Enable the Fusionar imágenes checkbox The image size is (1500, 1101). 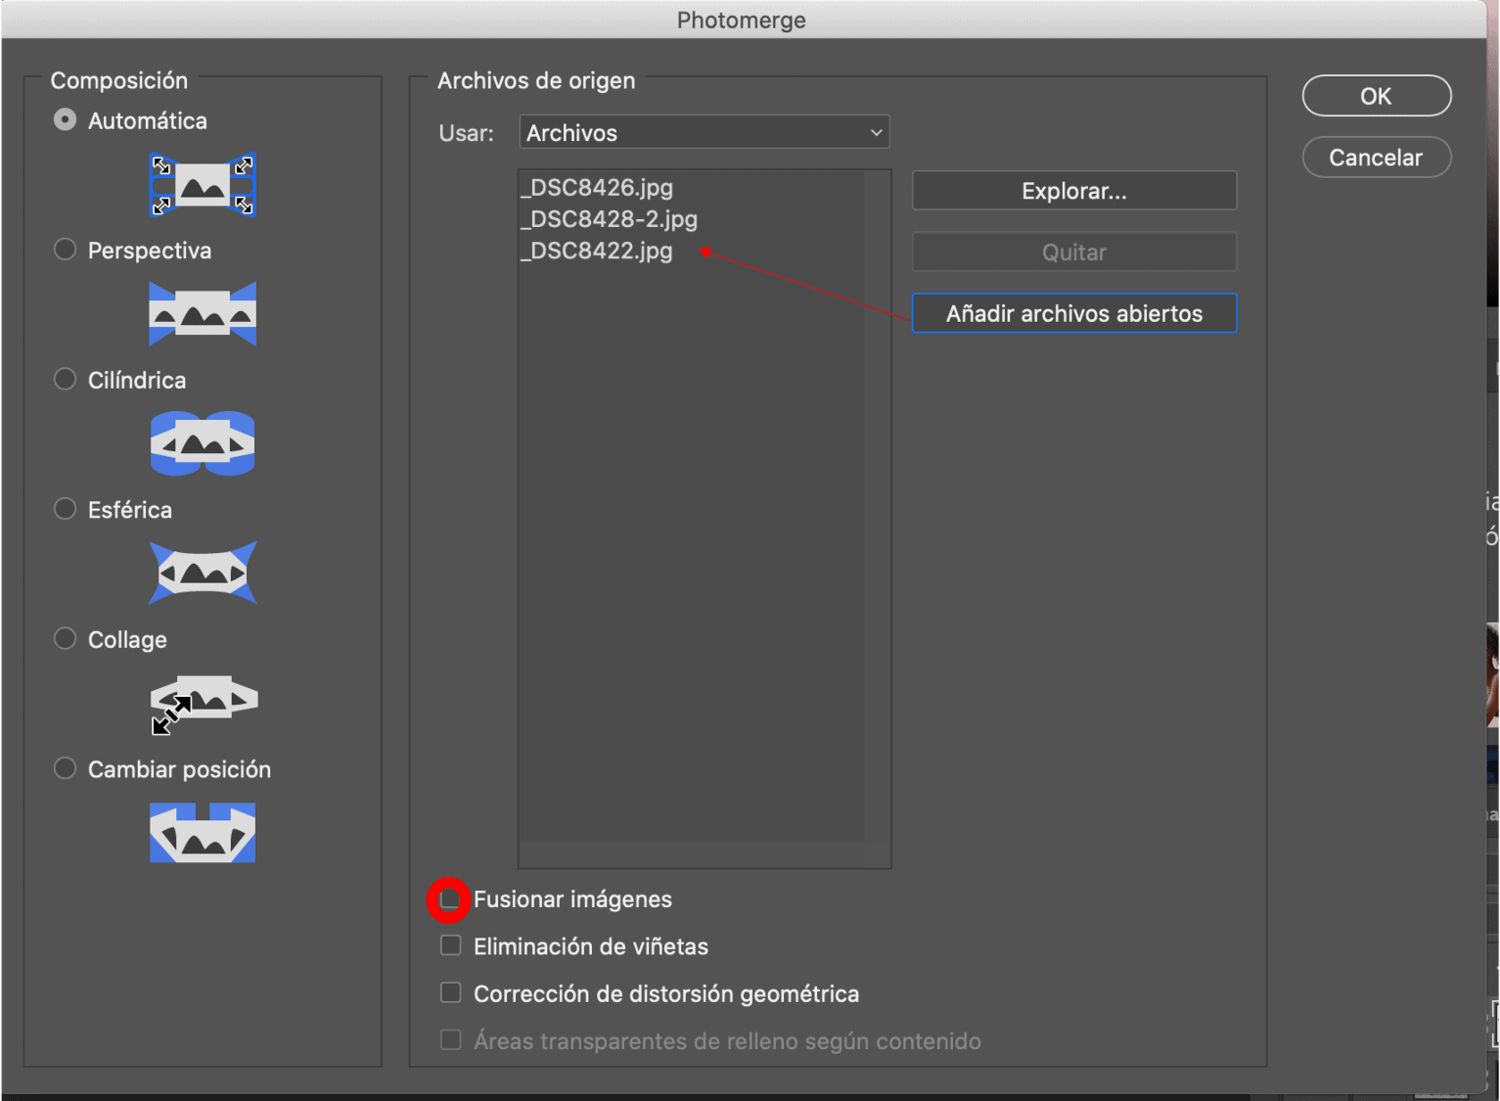(x=451, y=899)
